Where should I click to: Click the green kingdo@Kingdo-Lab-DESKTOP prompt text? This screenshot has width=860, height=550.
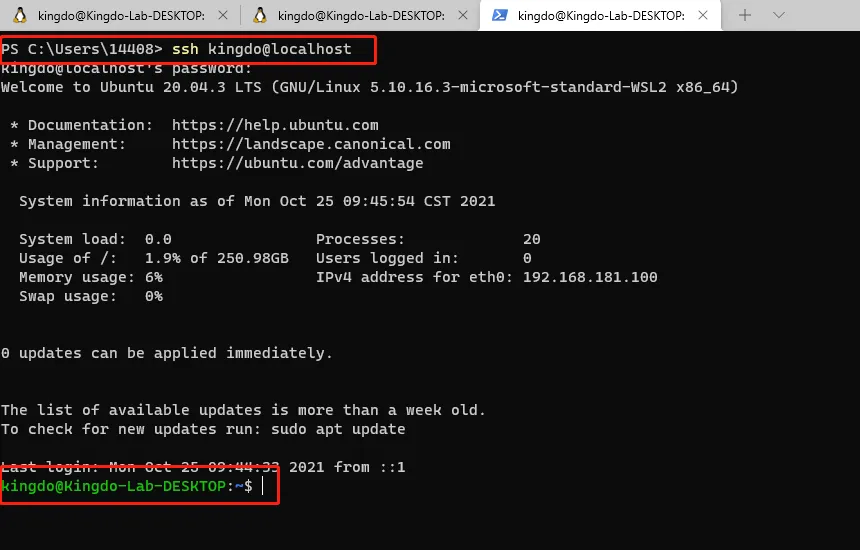coord(113,486)
